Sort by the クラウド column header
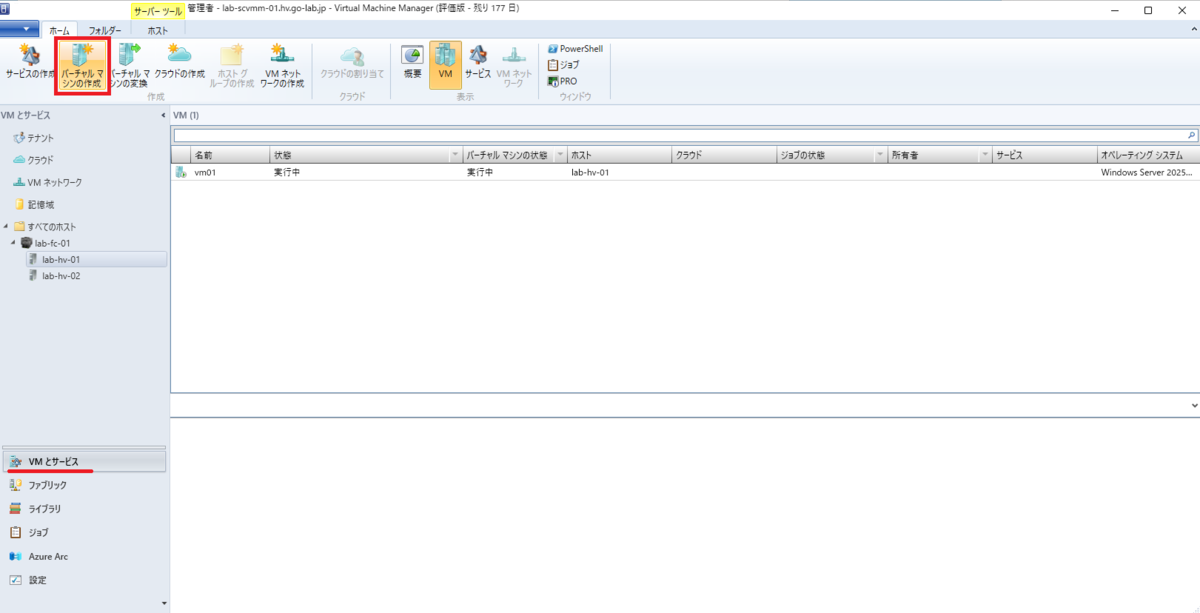Screen dimensions: 1200x613 click(x=723, y=156)
